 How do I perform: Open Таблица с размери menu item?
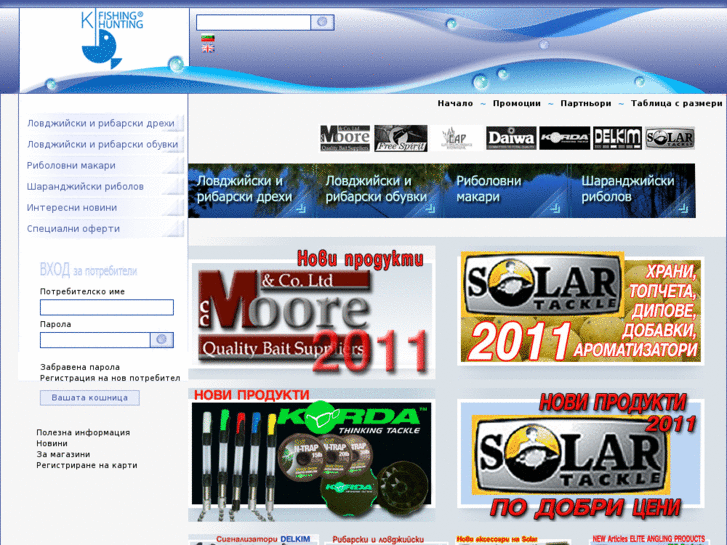(x=676, y=103)
